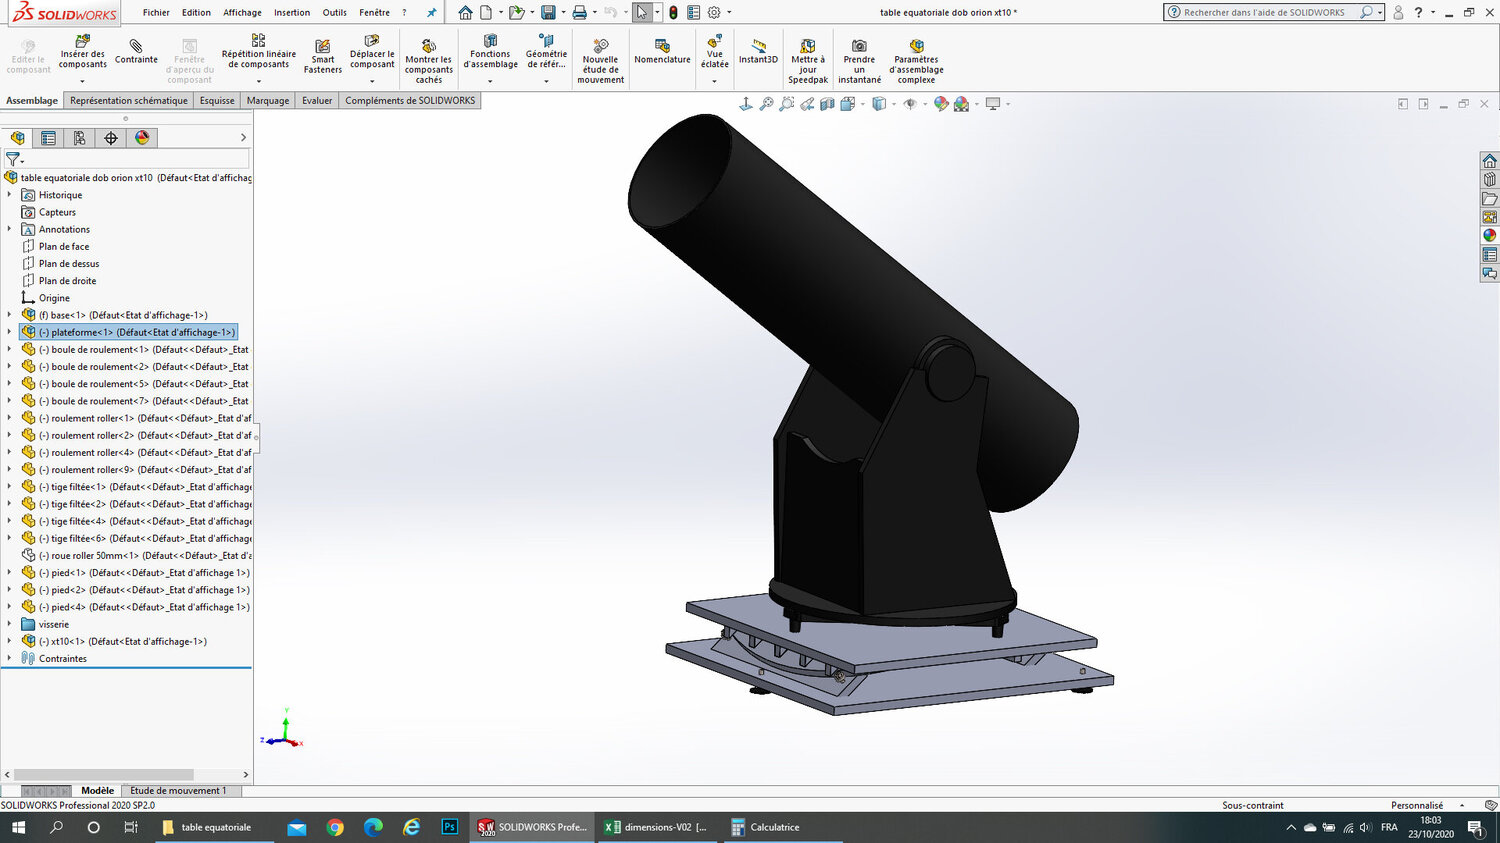
Task: Open the search box dropdown arrow
Action: pyautogui.click(x=1380, y=13)
